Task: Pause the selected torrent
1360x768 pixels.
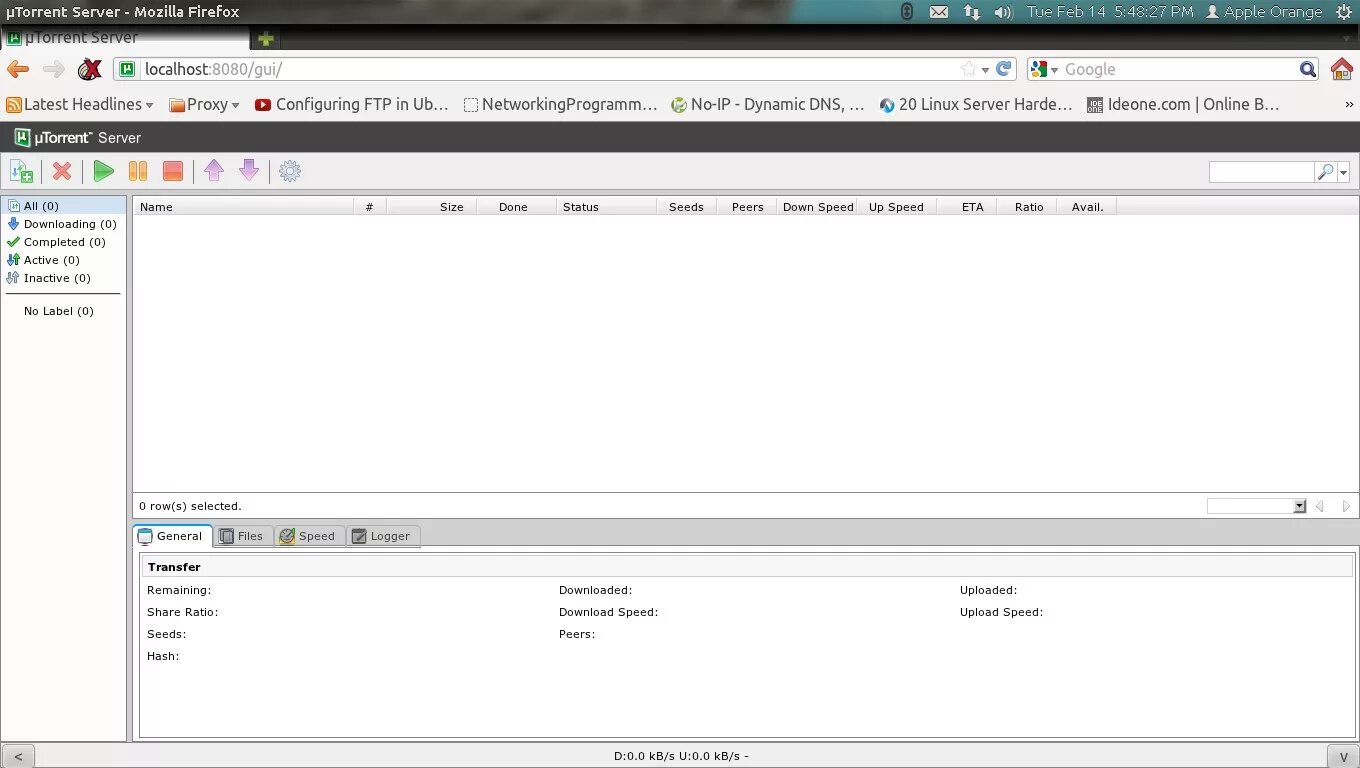Action: [x=138, y=171]
